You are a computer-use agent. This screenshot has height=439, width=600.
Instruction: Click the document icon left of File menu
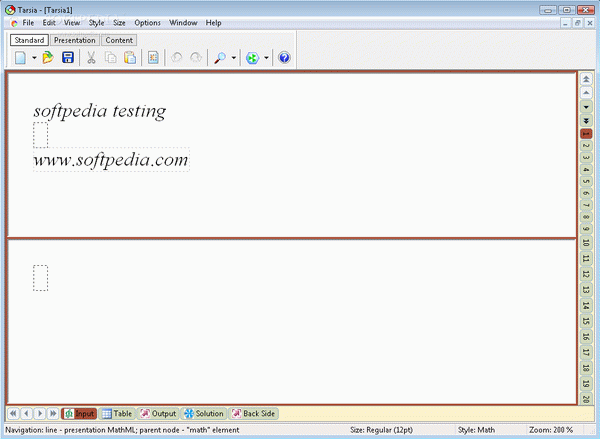14,23
